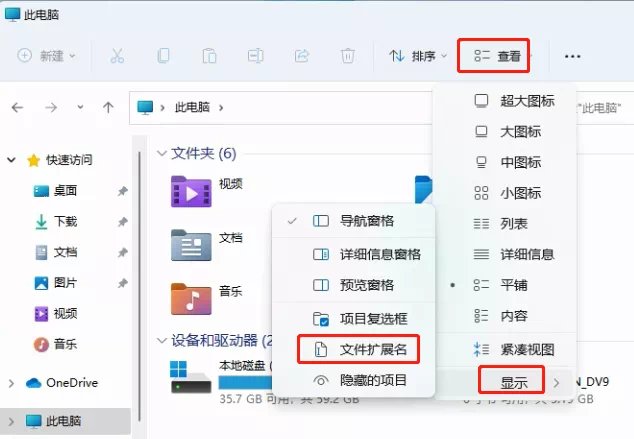Click 此电脑 in the address bar path

192,108
